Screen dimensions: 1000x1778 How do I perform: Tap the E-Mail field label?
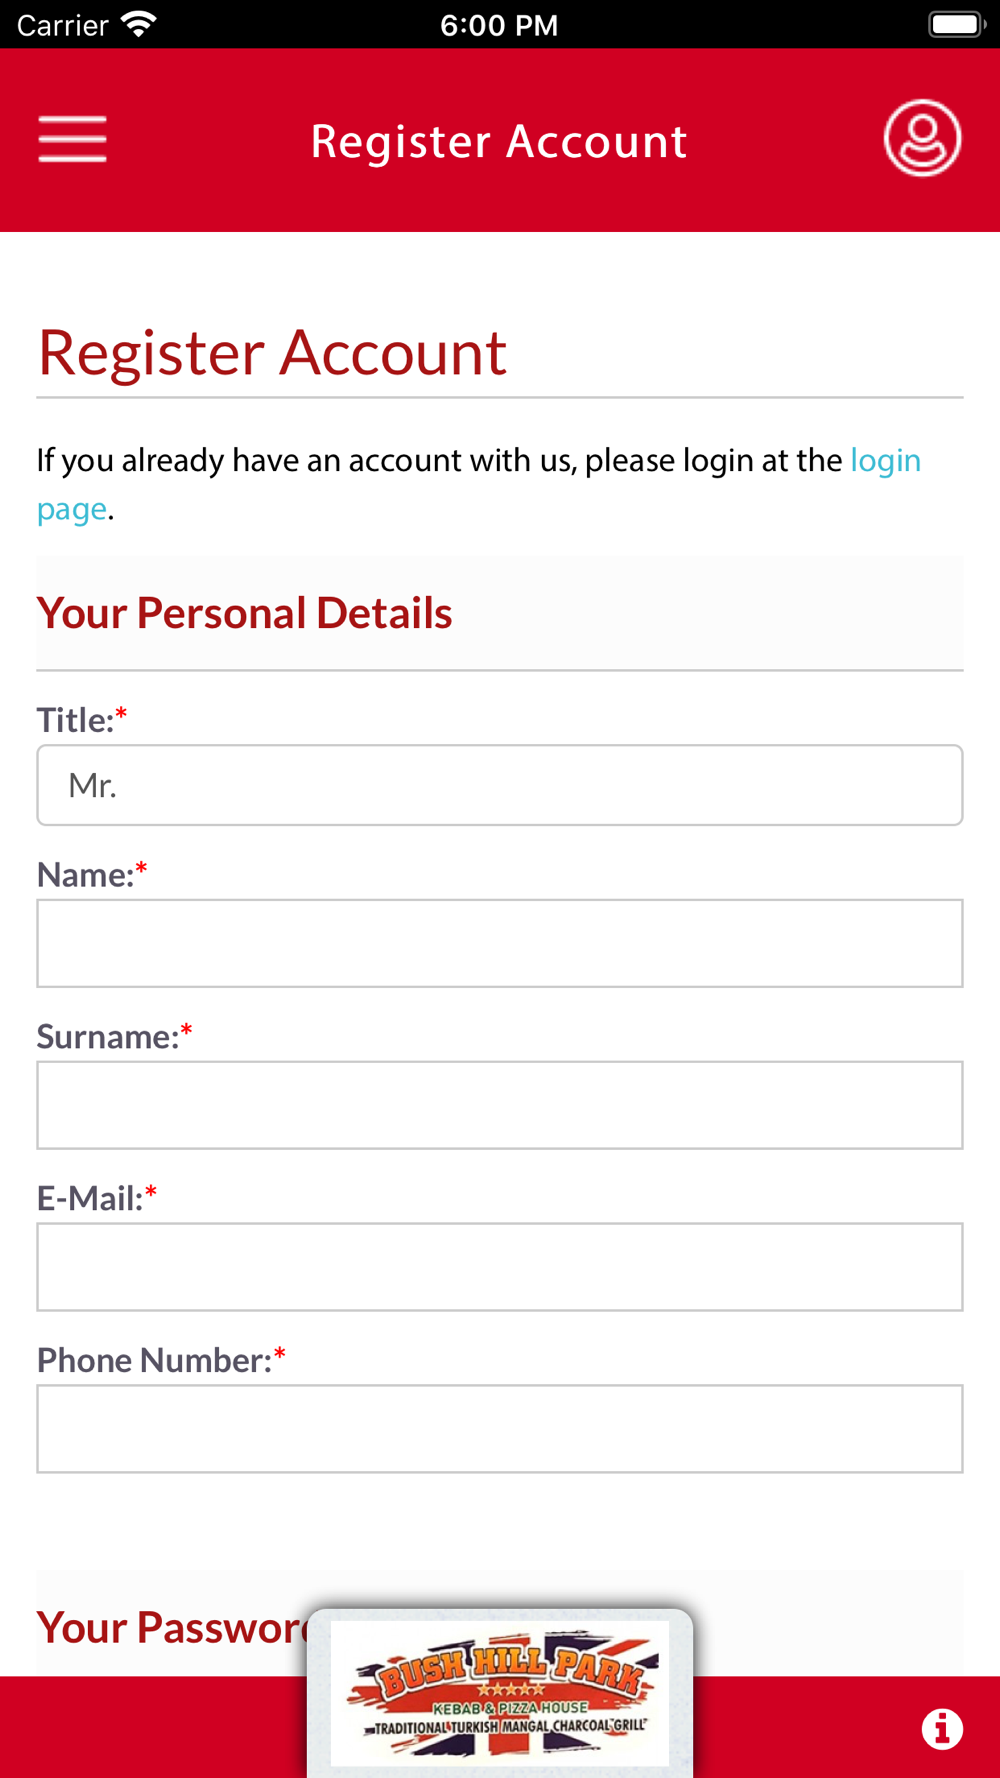[90, 1198]
